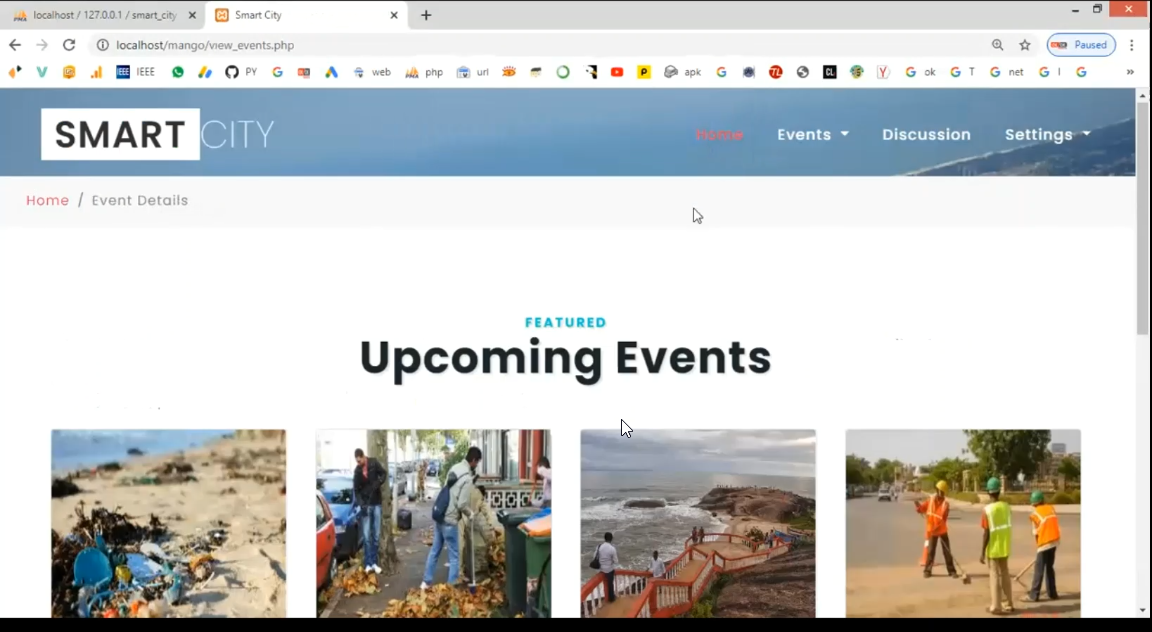This screenshot has width=1152, height=632.
Task: Click the Home breadcrumb link
Action: click(47, 200)
